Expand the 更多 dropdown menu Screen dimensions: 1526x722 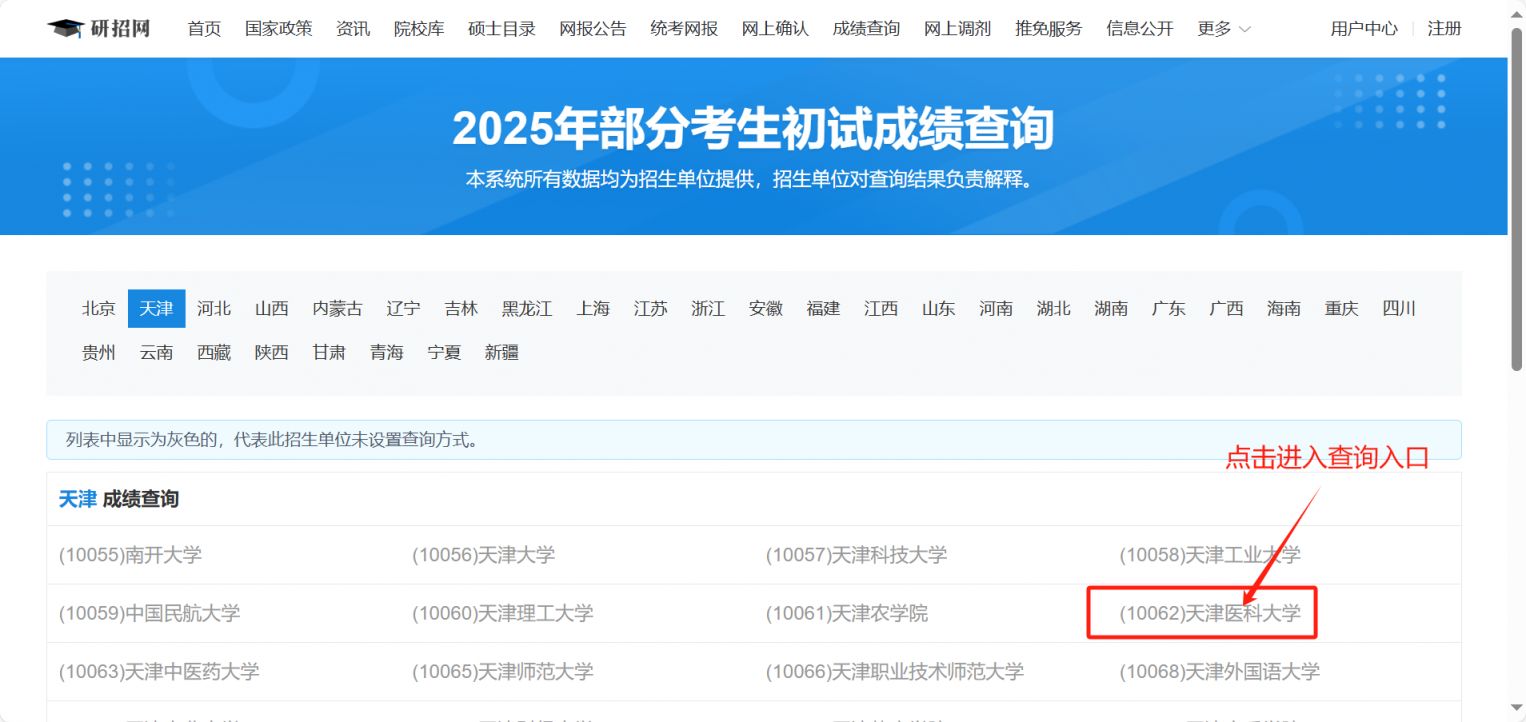pyautogui.click(x=1224, y=29)
